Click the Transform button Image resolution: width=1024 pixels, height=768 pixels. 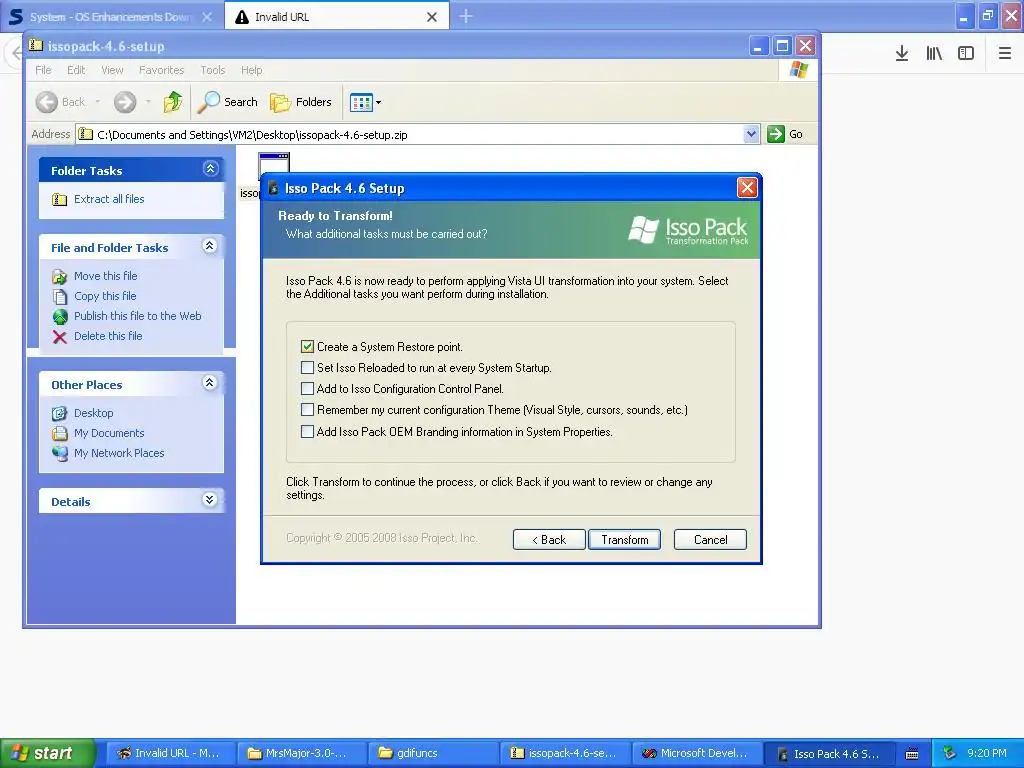(x=624, y=539)
